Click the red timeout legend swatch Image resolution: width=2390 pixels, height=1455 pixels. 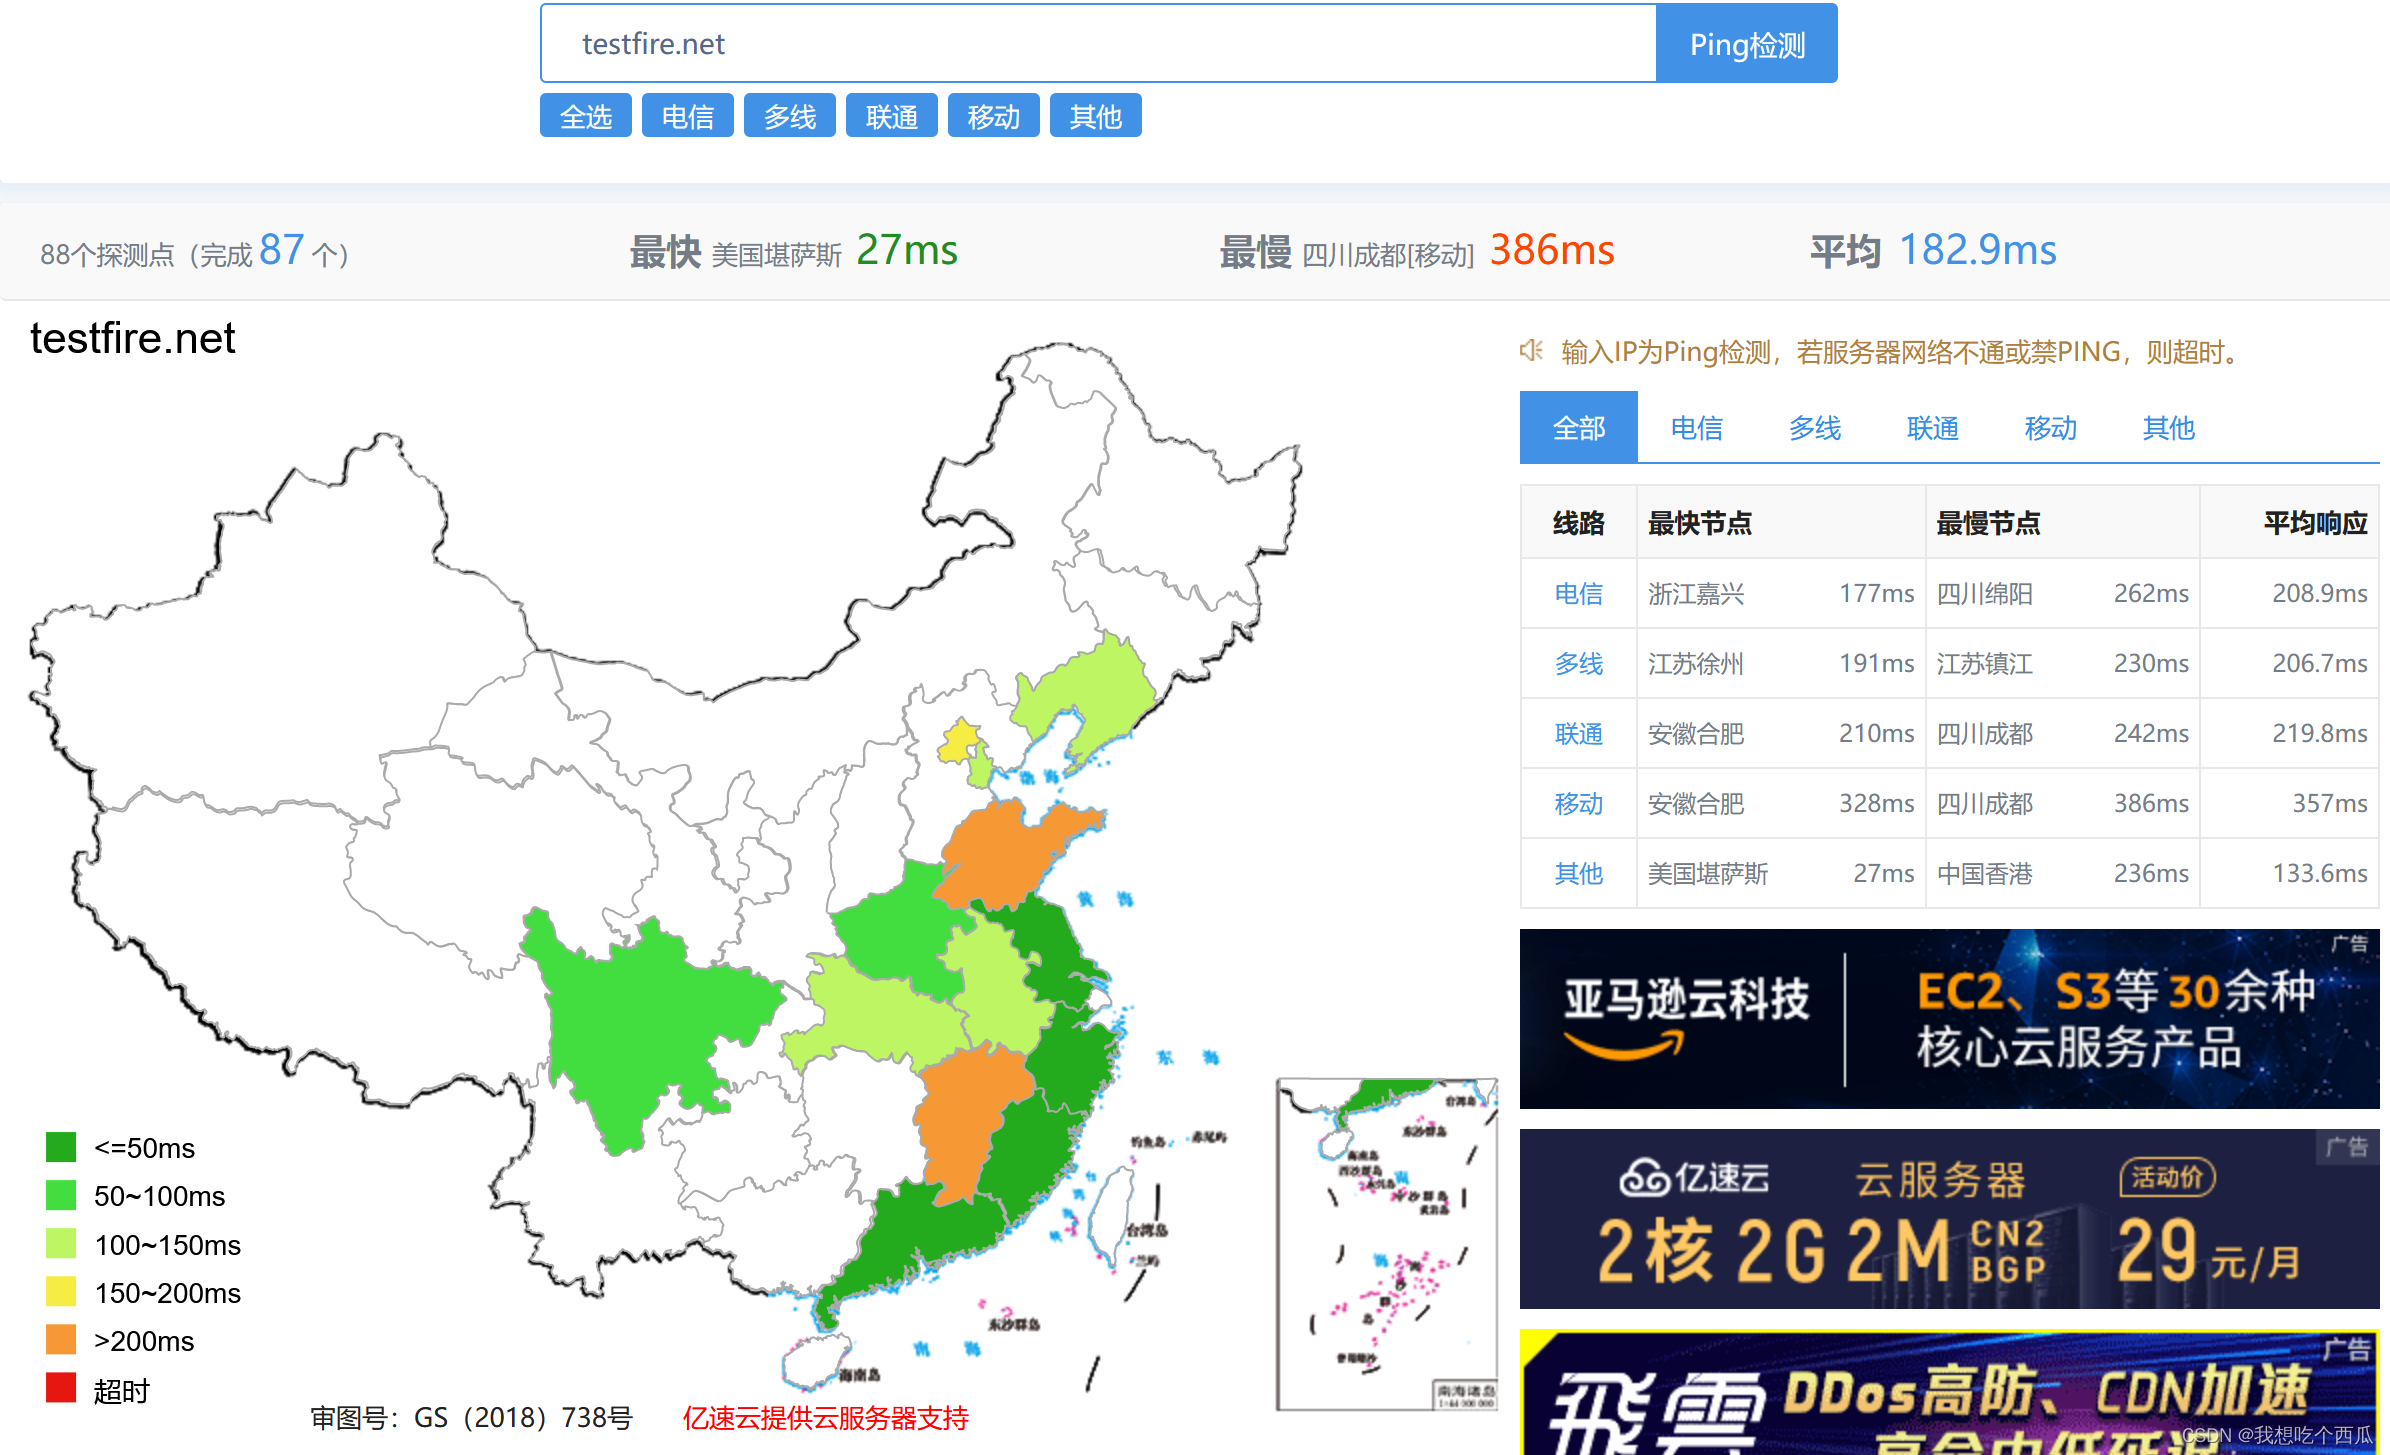tap(61, 1388)
